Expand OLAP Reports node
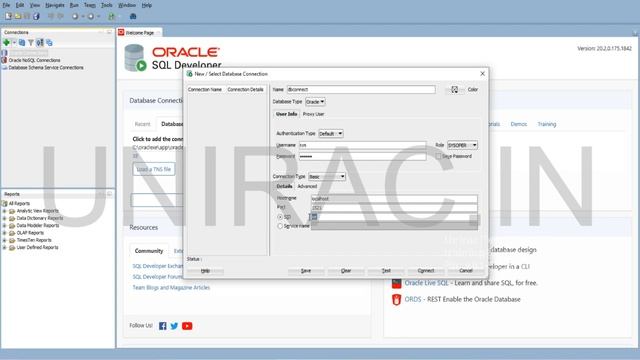Image resolution: width=640 pixels, height=360 pixels. [x=4, y=233]
